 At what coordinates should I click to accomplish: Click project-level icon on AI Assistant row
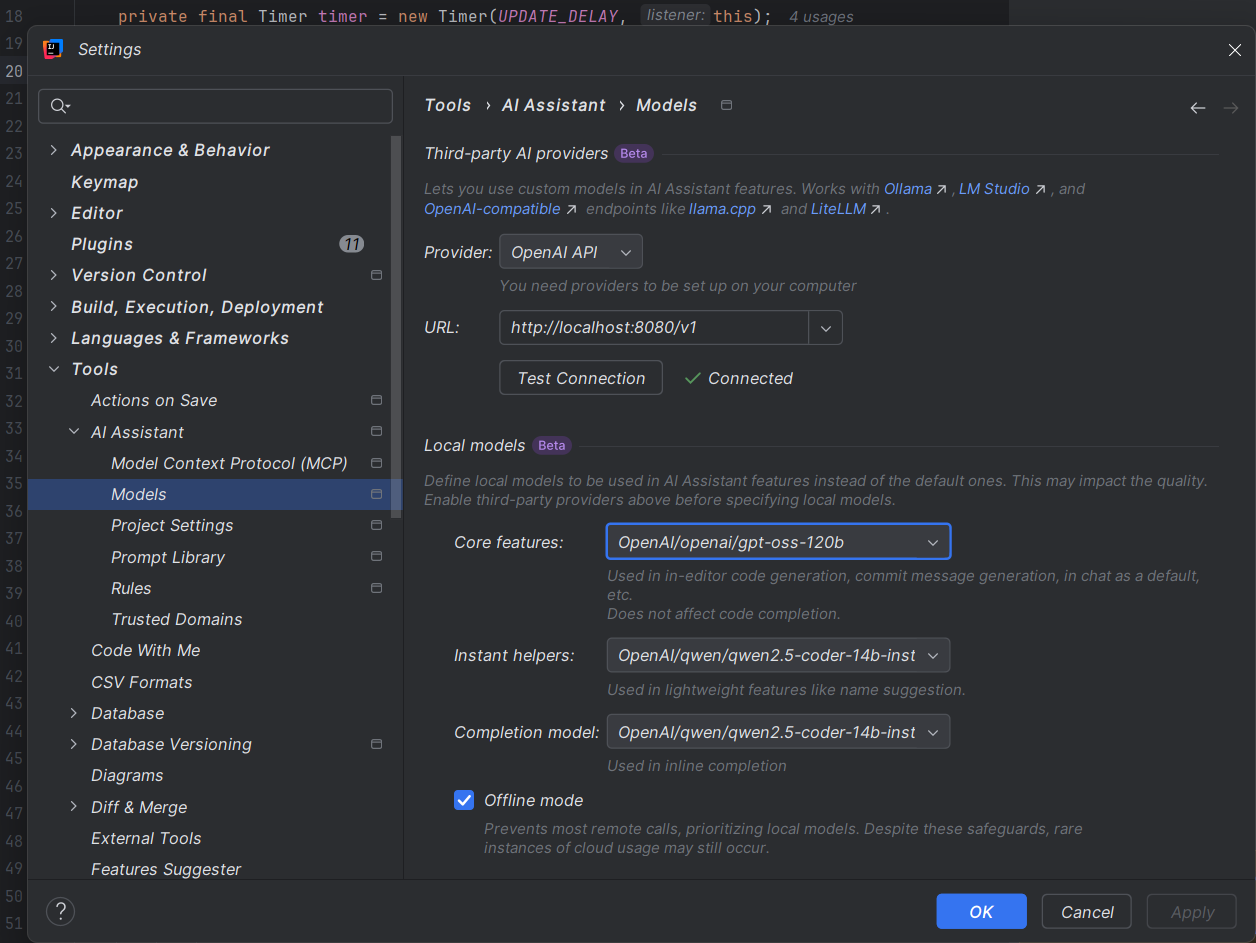click(x=377, y=432)
